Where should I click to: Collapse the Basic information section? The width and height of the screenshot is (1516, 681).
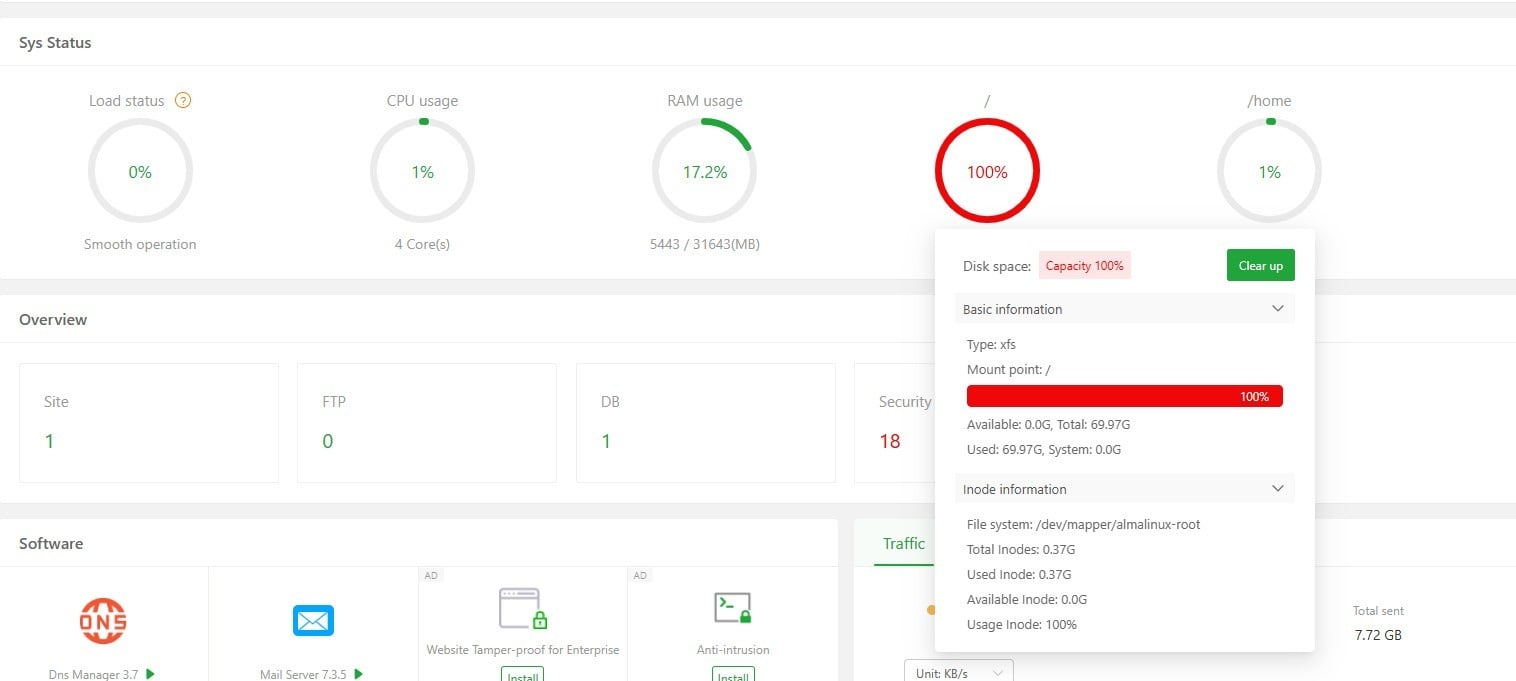(1277, 309)
